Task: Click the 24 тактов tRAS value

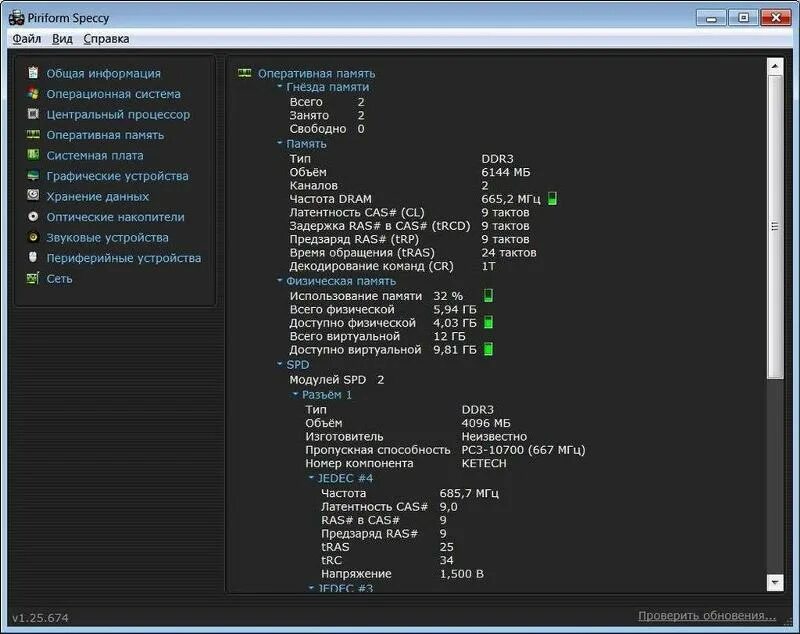Action: (x=509, y=252)
